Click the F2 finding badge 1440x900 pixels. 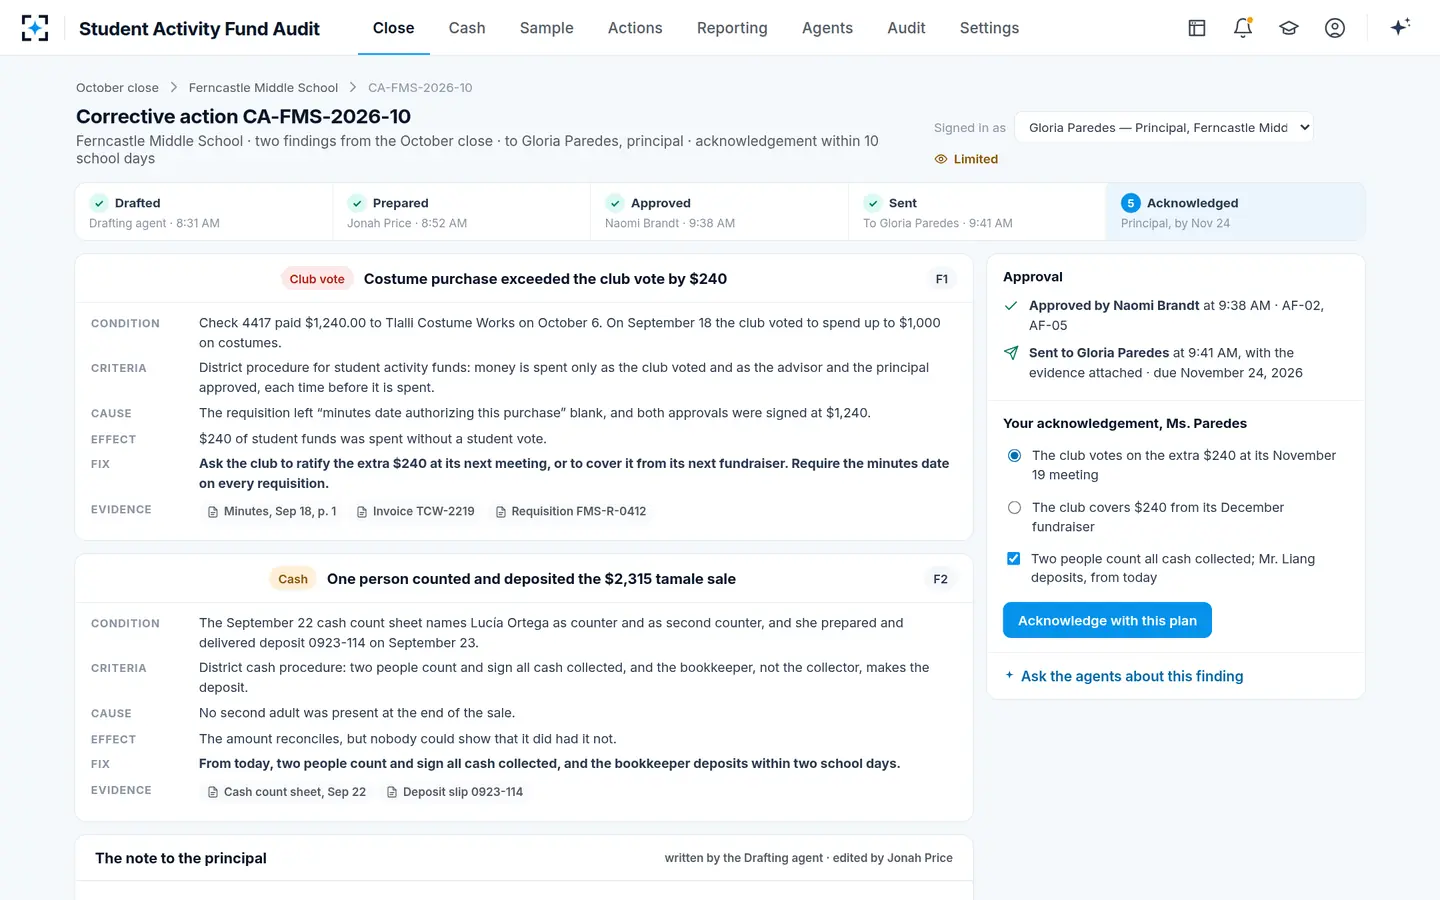[941, 579]
